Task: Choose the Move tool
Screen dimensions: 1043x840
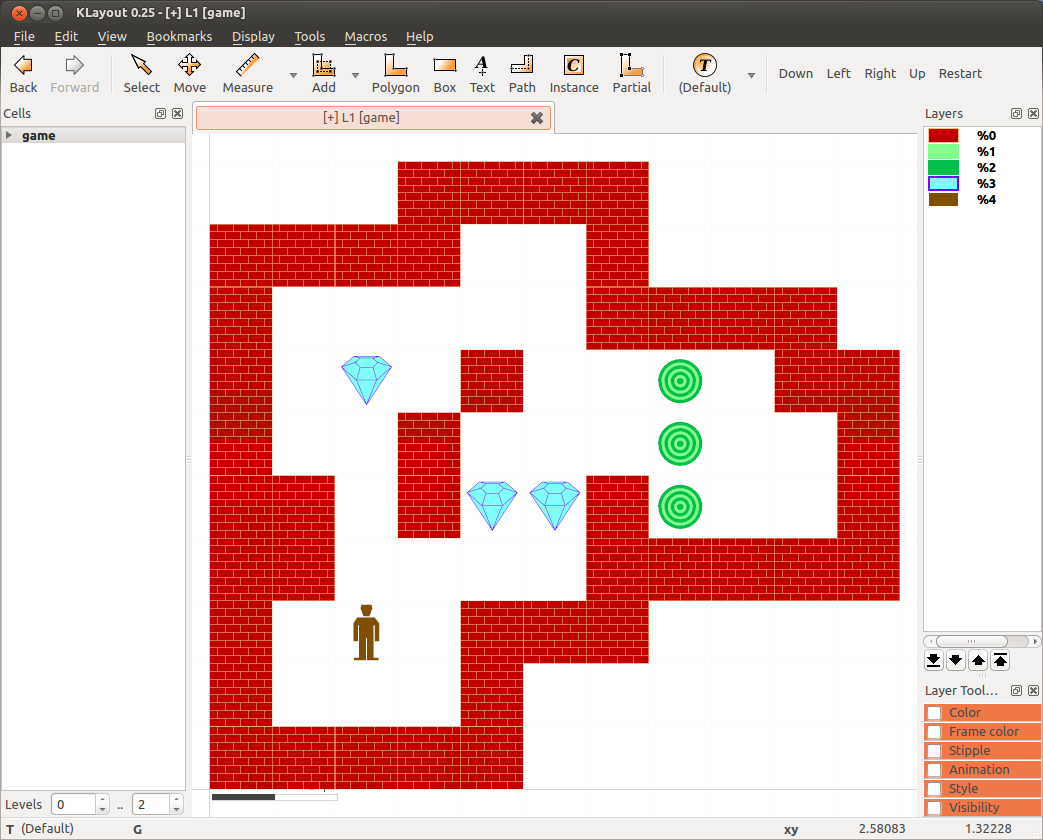Action: point(189,74)
